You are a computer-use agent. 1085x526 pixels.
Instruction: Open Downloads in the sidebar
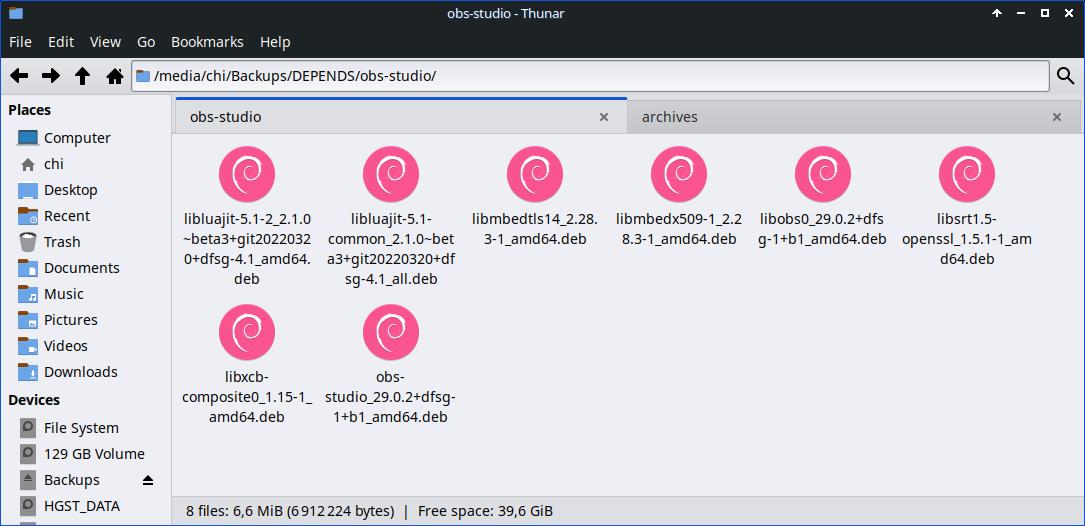pos(86,372)
